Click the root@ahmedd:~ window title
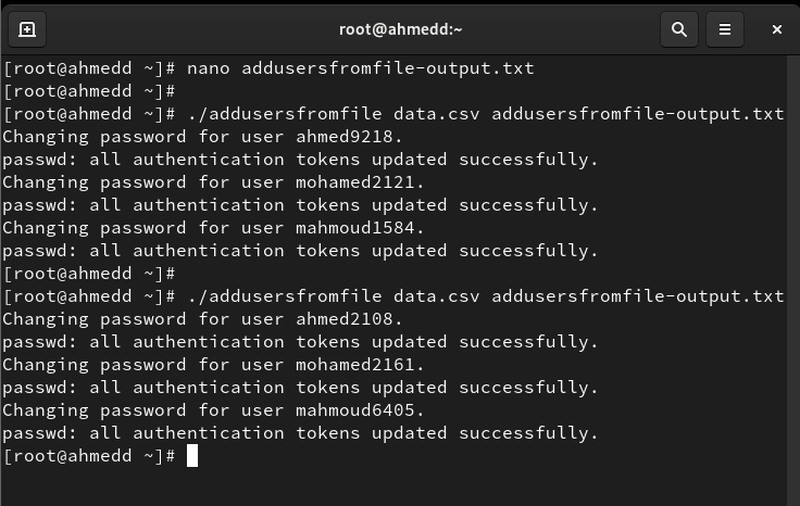Screen dimensions: 800x506 pyautogui.click(x=401, y=30)
